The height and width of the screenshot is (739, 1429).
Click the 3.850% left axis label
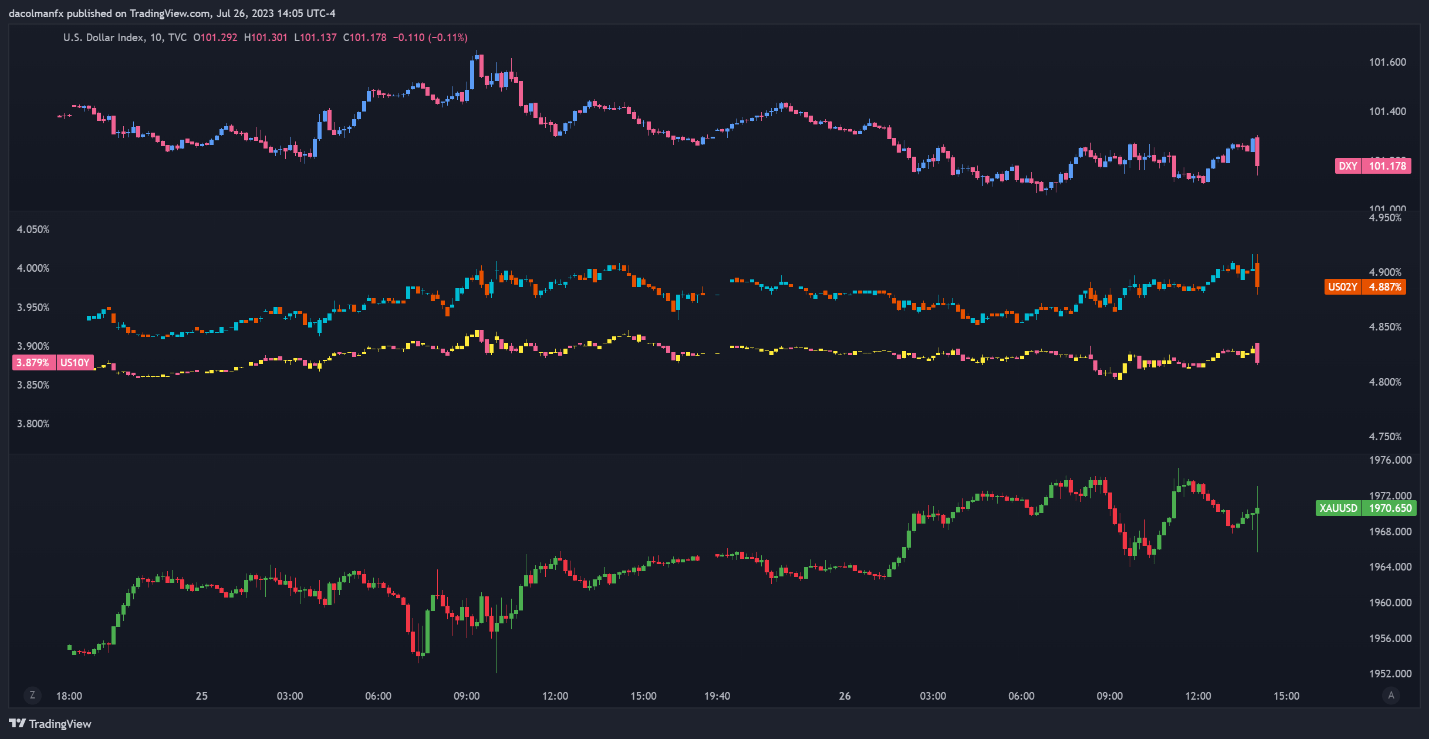(33, 385)
